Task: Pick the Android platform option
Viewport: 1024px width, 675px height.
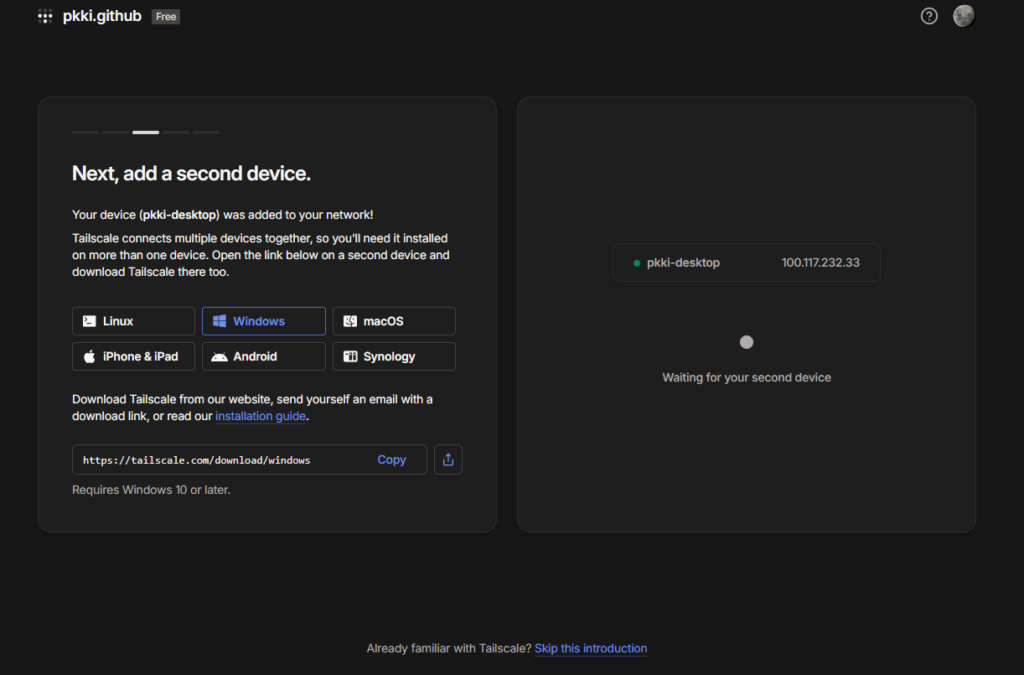Action: (263, 356)
